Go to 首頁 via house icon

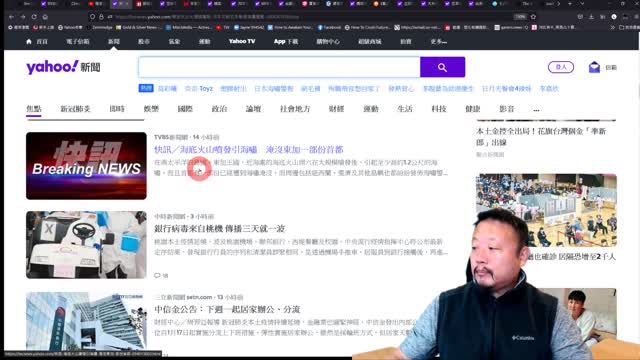coord(29,41)
